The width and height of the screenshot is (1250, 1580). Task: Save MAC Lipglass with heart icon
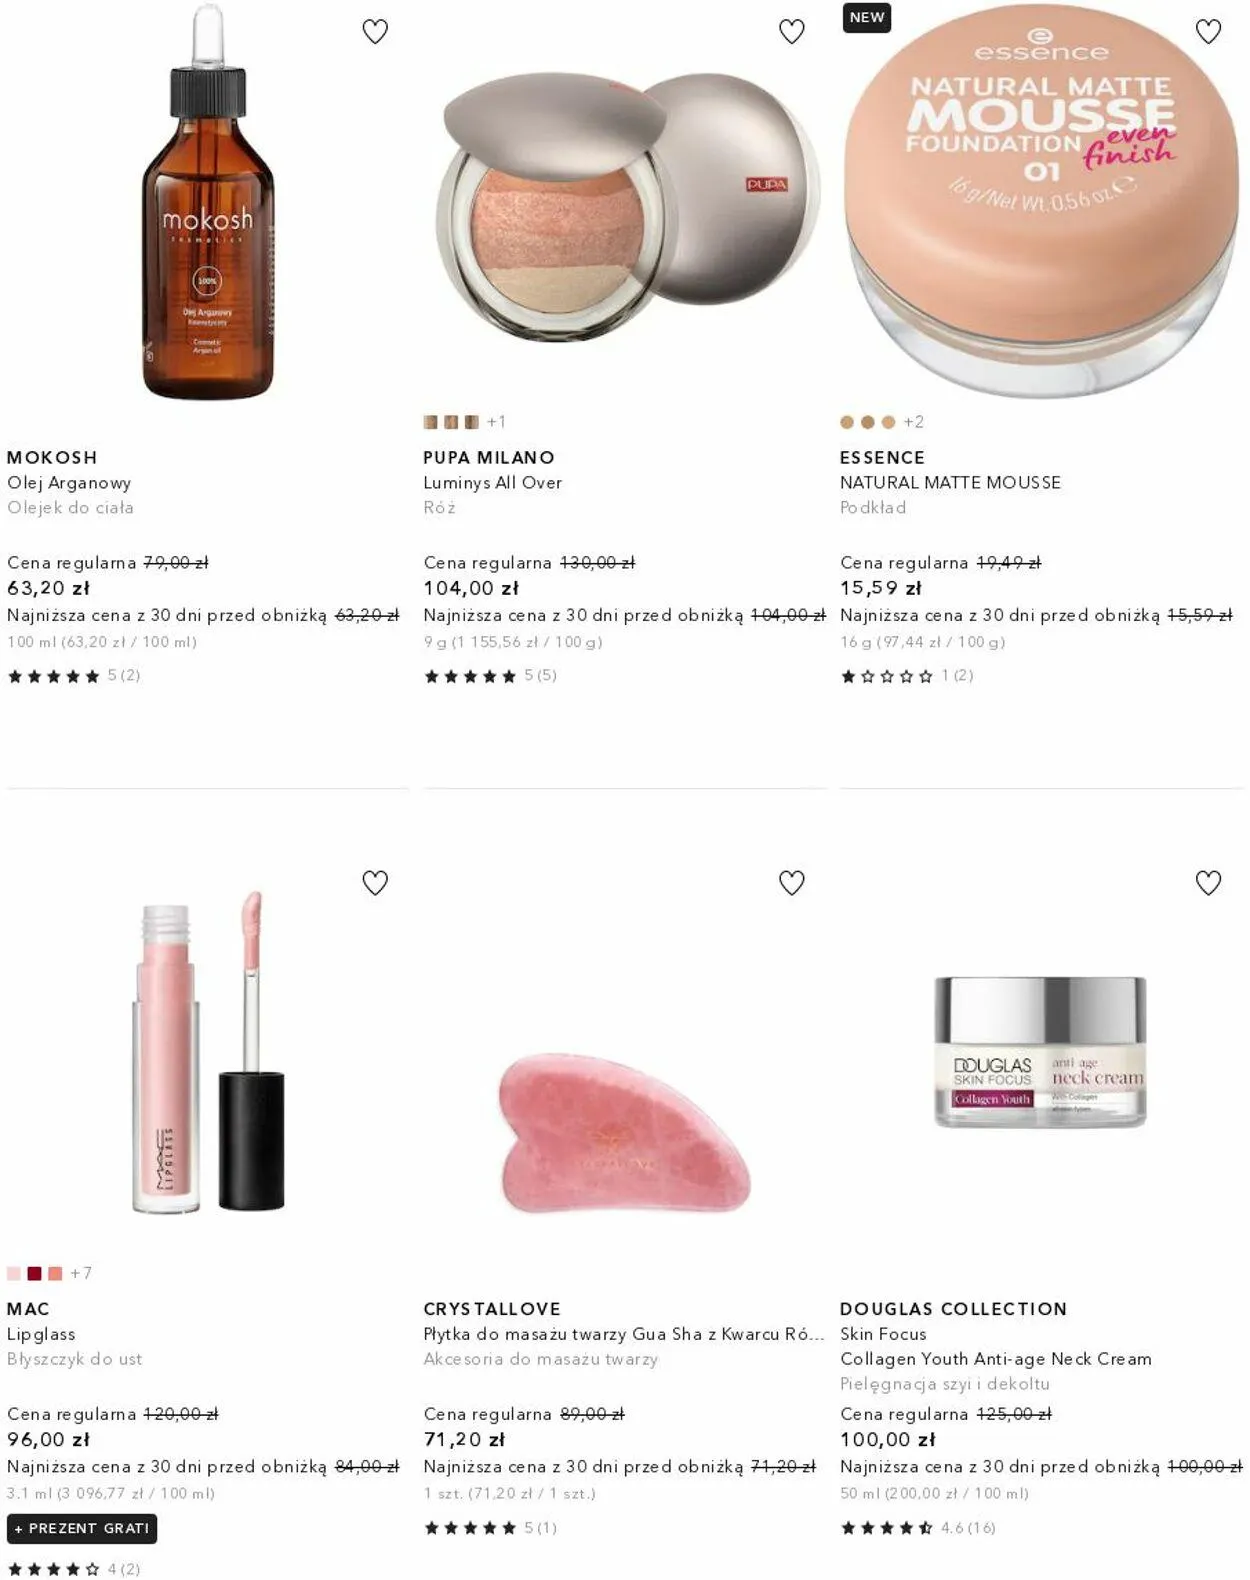click(375, 883)
